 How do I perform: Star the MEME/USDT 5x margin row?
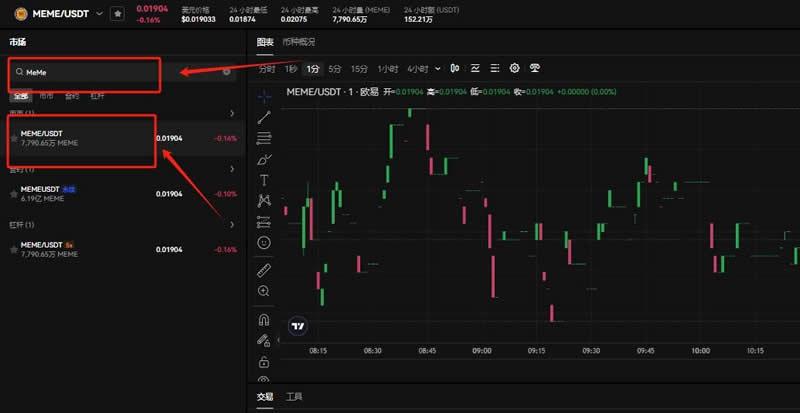coord(14,250)
